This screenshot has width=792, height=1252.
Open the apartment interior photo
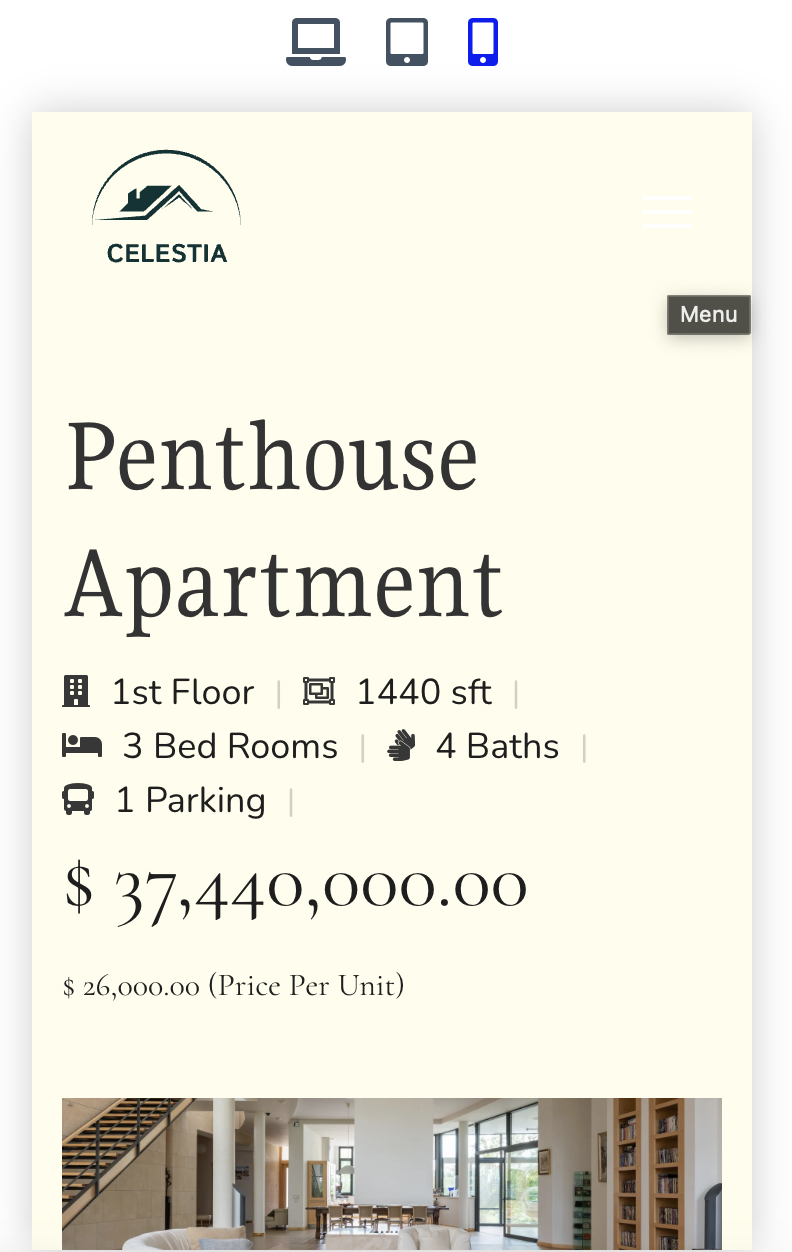[392, 1173]
